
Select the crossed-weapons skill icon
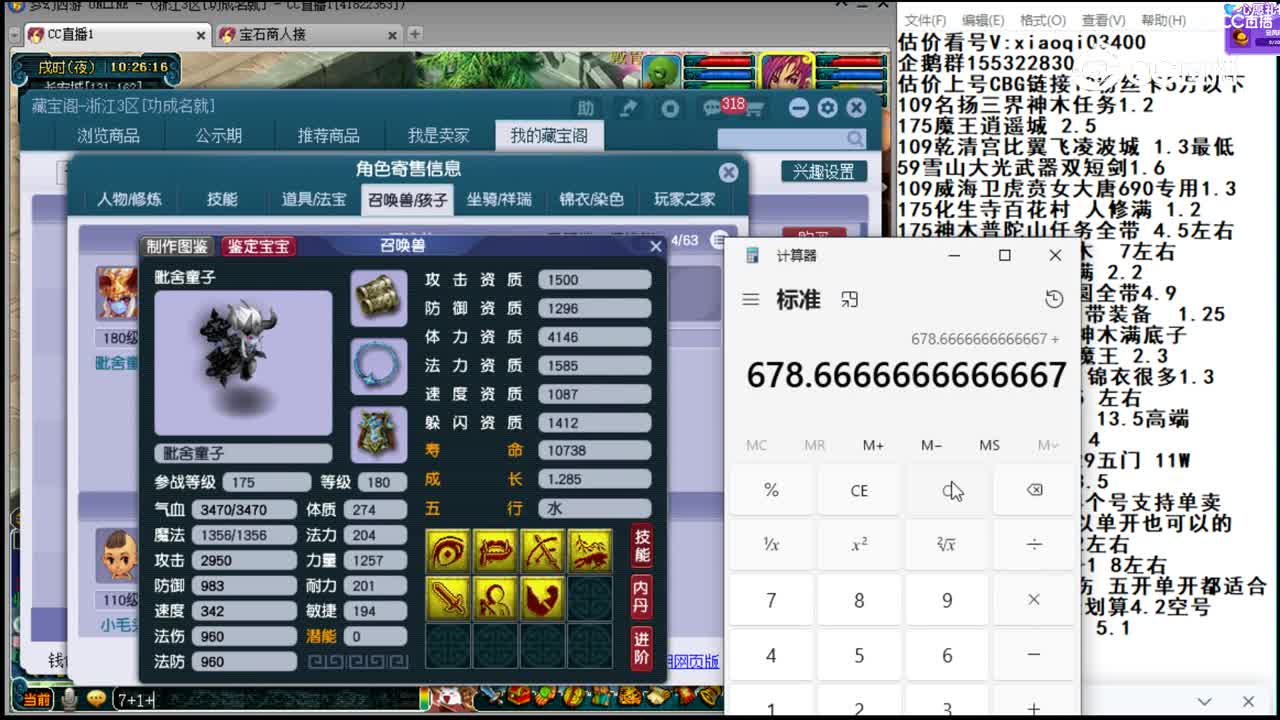click(x=542, y=551)
